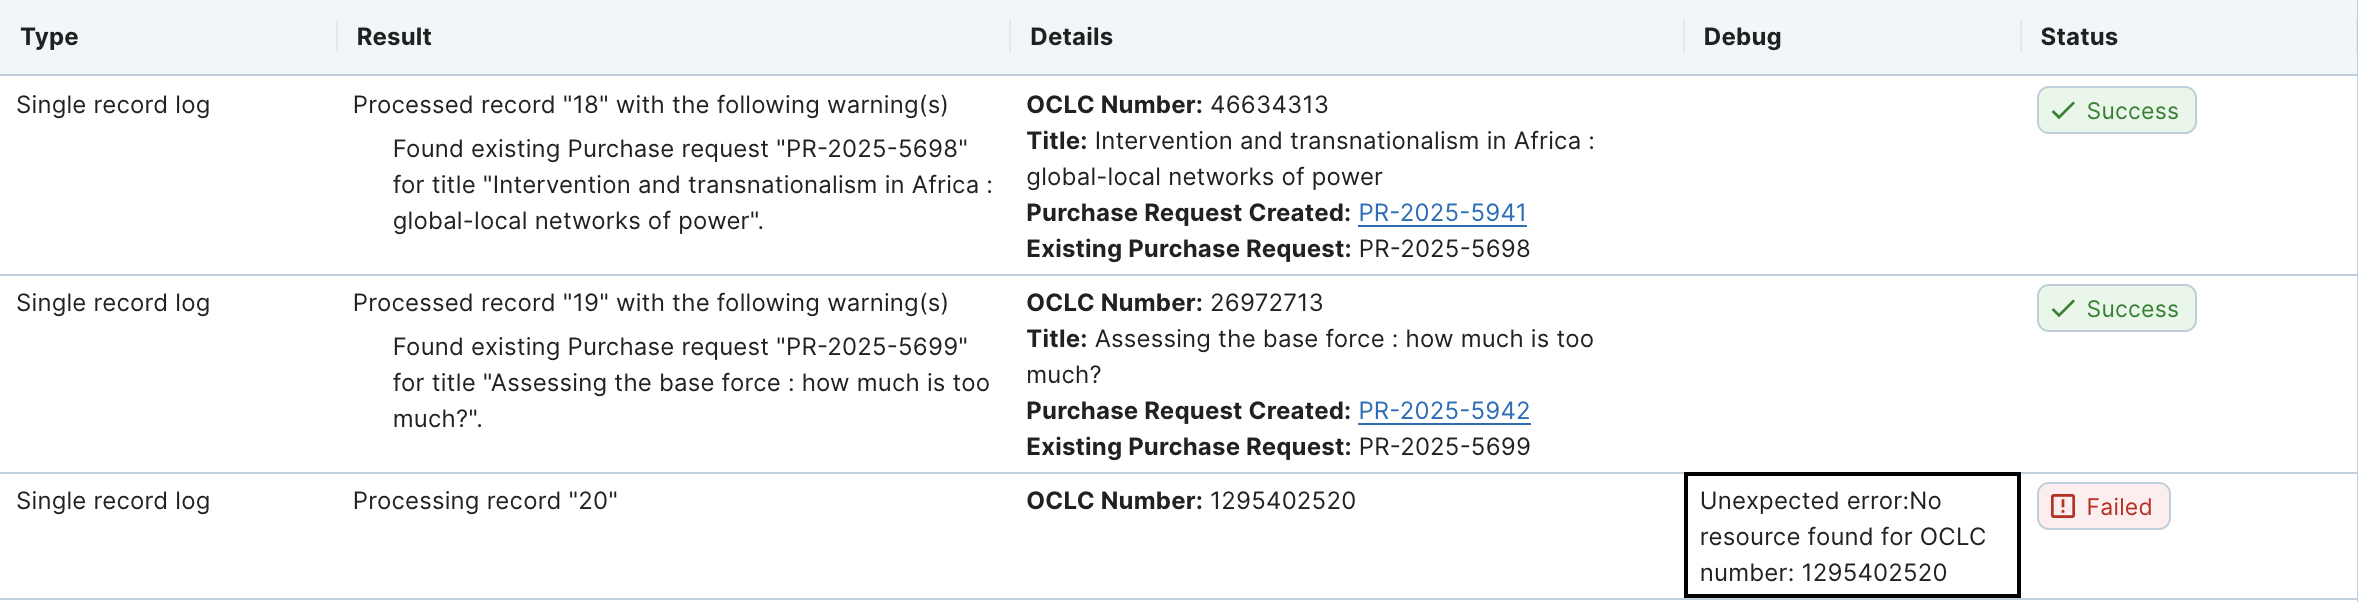Click the green checkmark icon for record 18
This screenshot has width=2358, height=602.
(2063, 111)
